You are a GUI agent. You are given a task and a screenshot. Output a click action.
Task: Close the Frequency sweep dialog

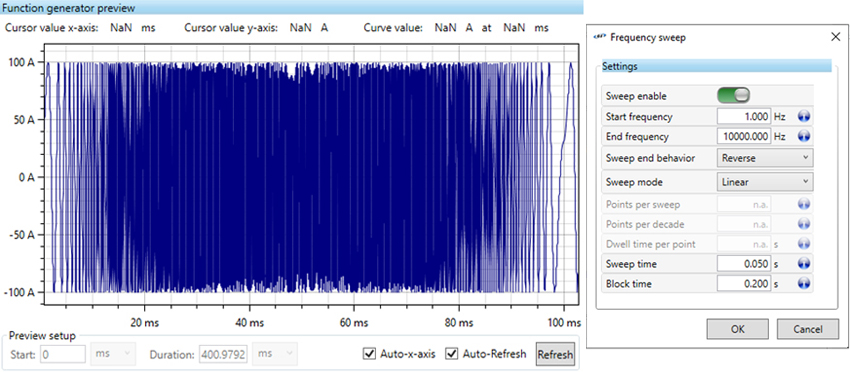click(835, 37)
